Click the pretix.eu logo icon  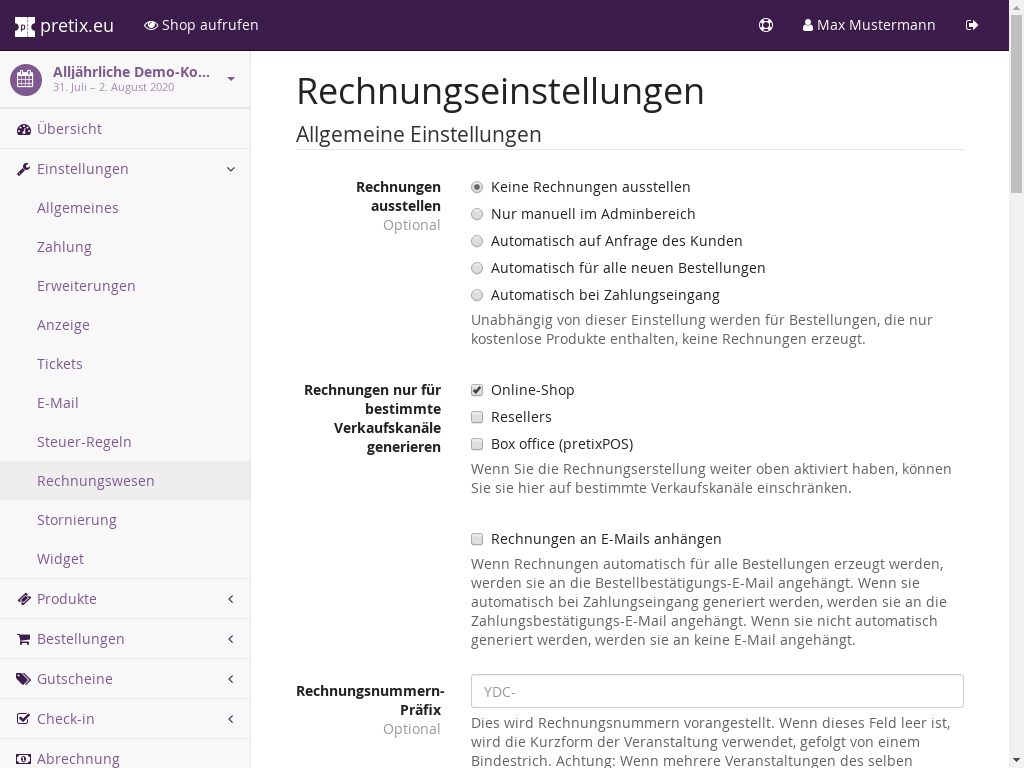click(x=25, y=26)
